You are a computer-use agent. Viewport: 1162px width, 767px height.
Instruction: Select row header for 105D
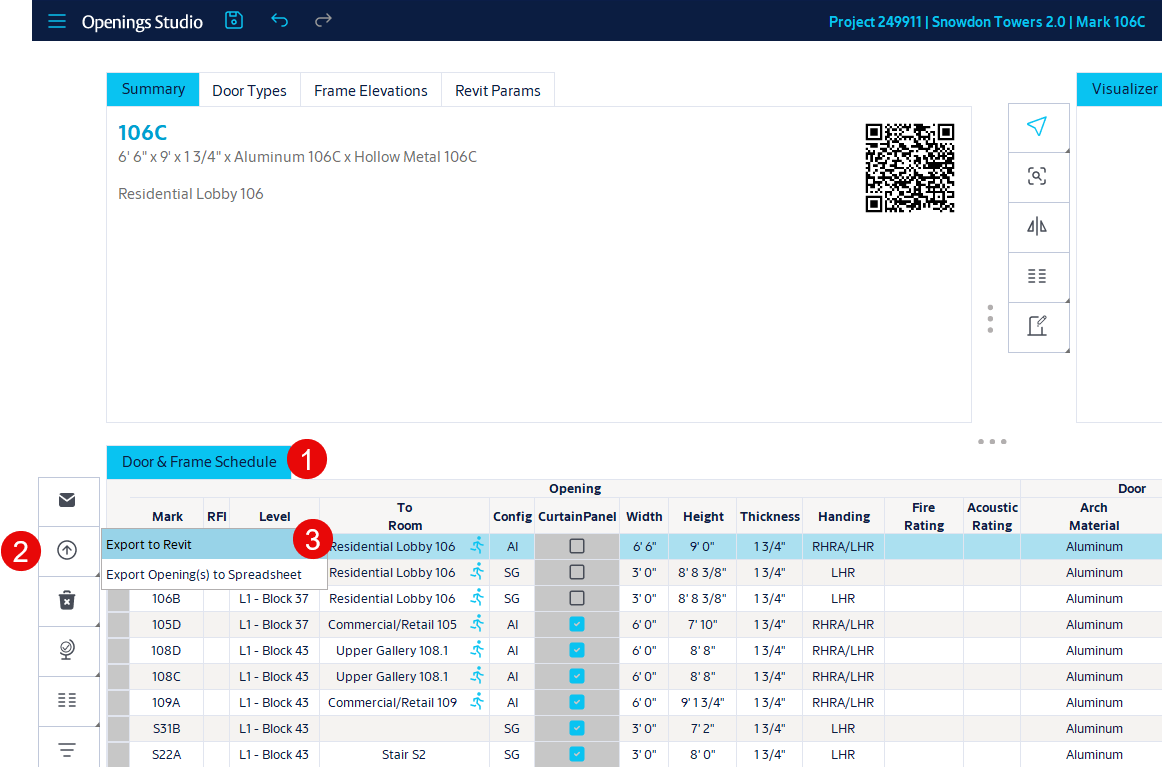119,624
